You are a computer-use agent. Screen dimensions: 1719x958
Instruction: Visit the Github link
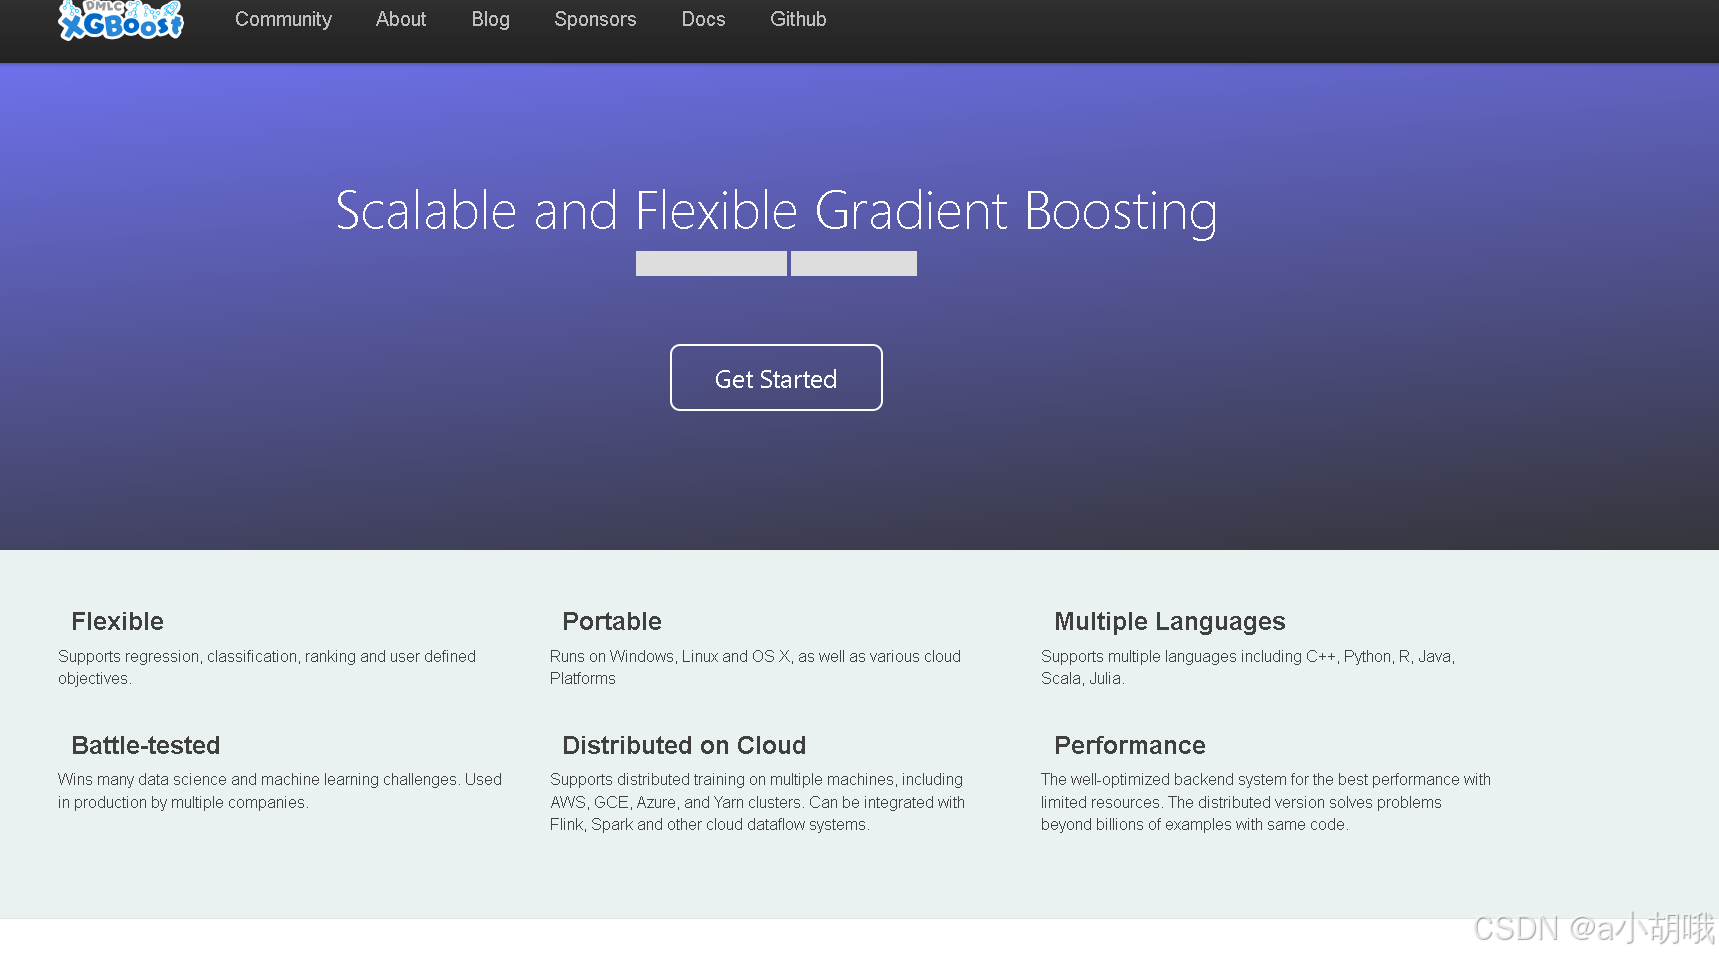(798, 19)
